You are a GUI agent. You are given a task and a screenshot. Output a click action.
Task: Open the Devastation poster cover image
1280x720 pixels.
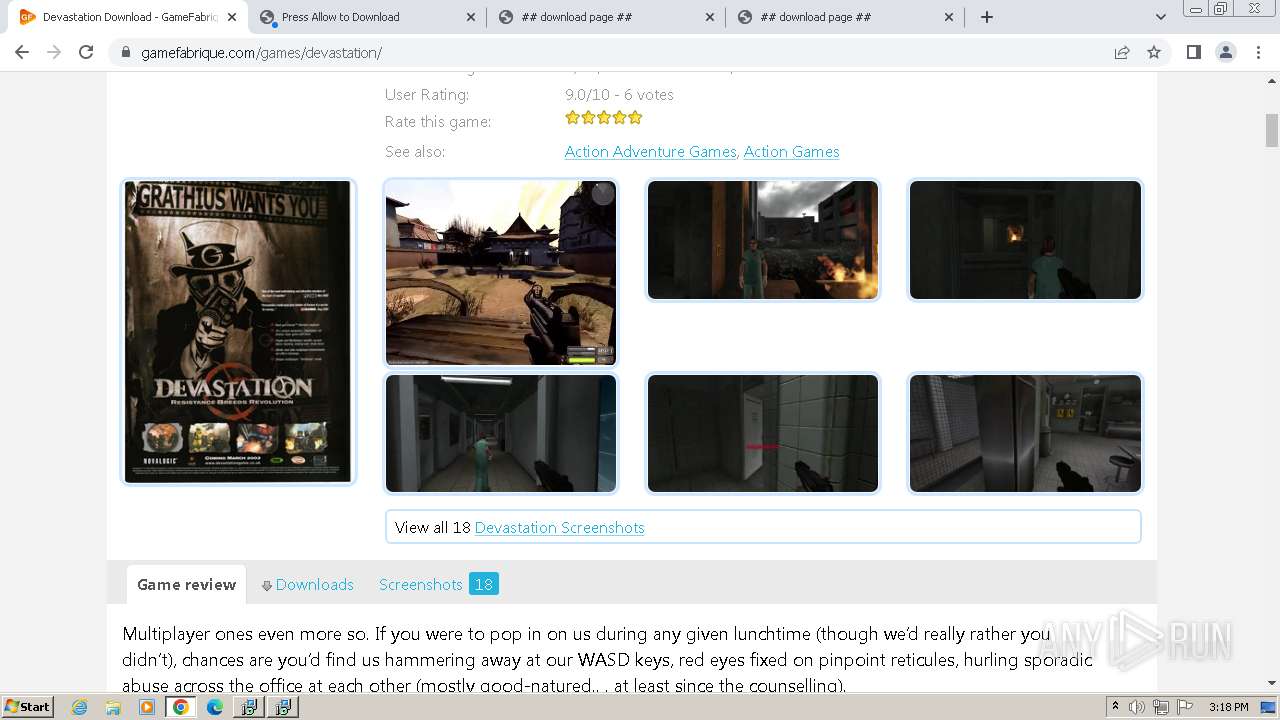[238, 332]
